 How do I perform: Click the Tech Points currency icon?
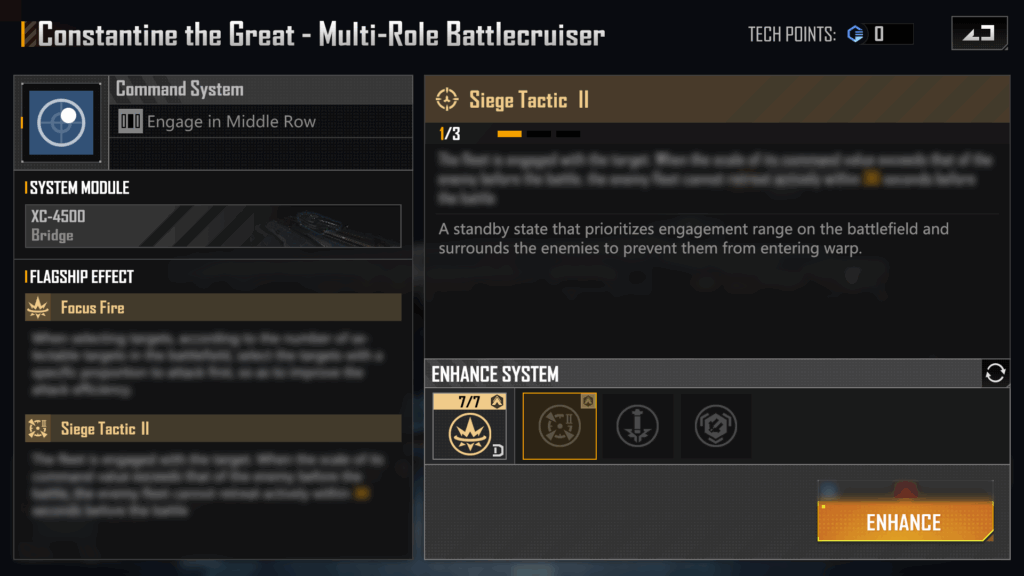[856, 34]
